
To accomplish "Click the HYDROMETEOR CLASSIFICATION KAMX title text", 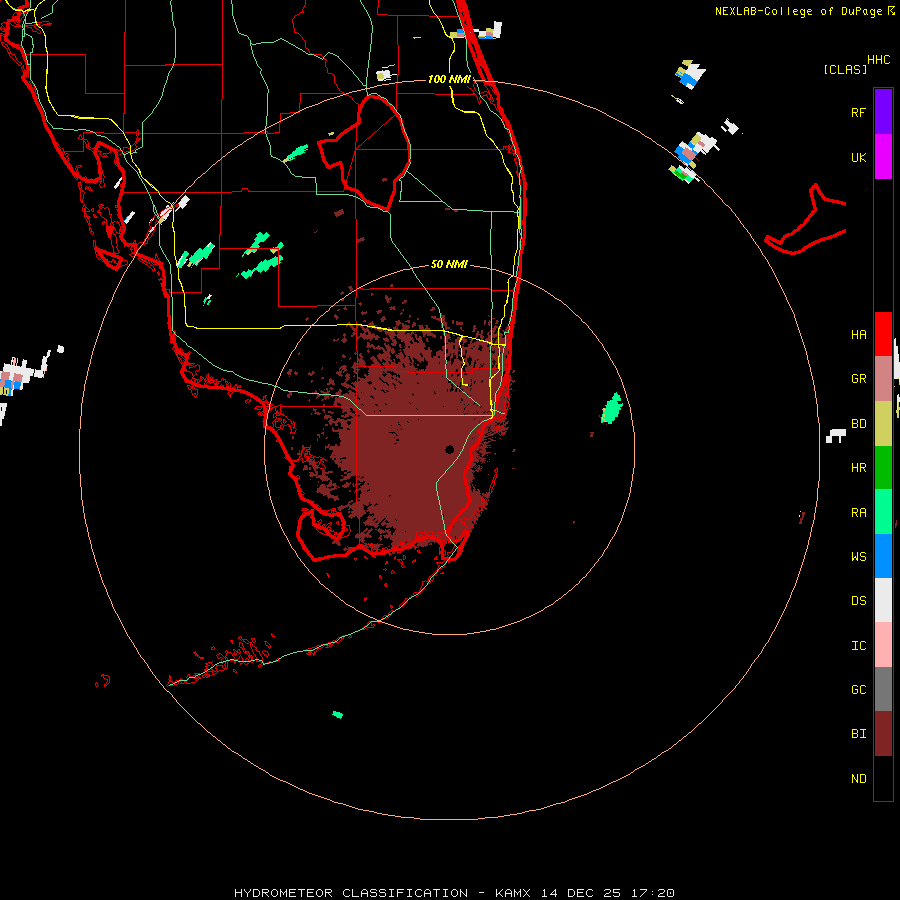I will pos(454,893).
